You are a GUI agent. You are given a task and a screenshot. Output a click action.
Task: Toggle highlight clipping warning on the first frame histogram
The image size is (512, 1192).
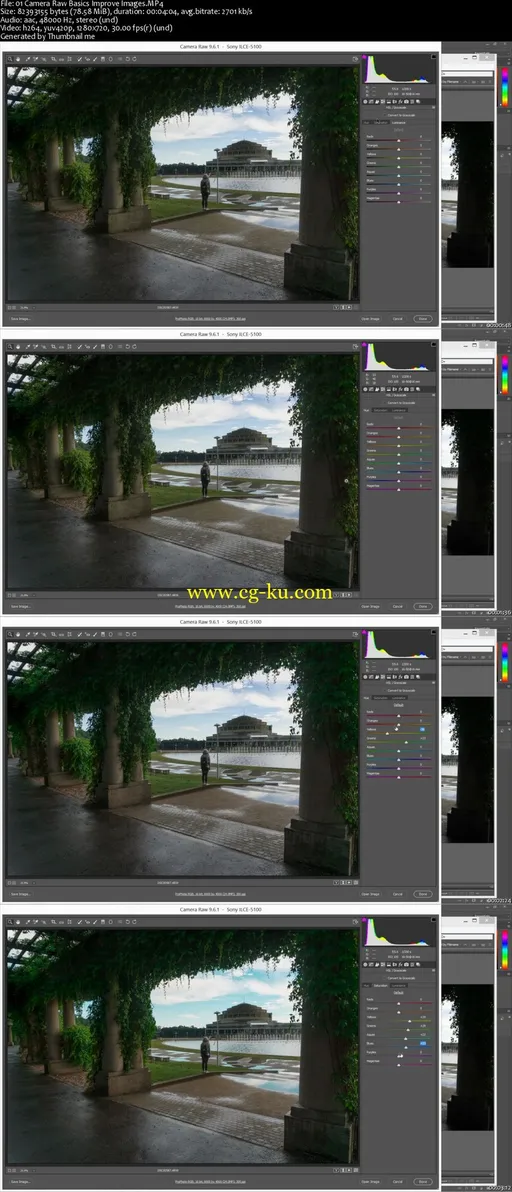click(434, 57)
